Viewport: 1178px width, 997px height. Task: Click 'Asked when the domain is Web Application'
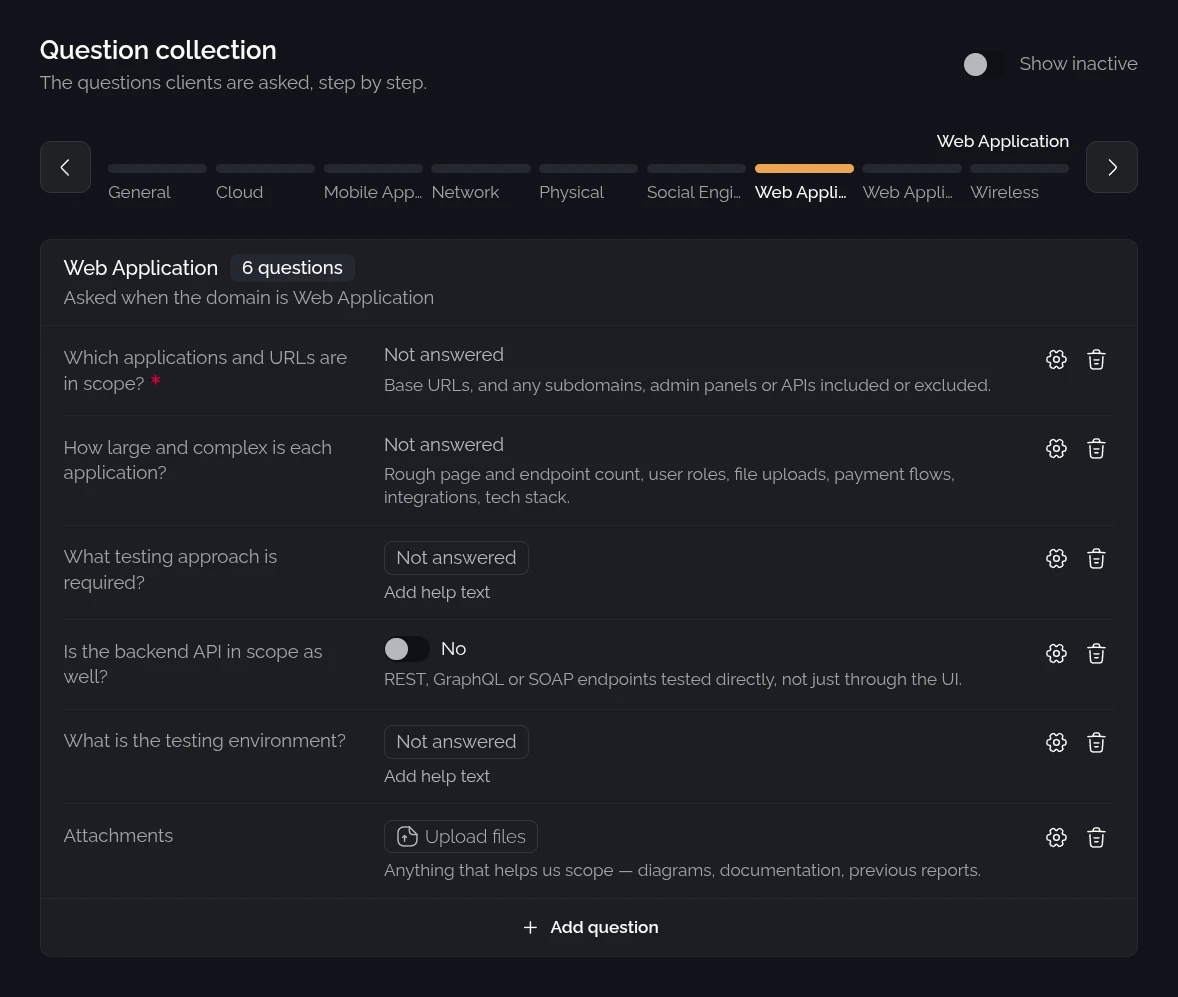[x=249, y=298]
